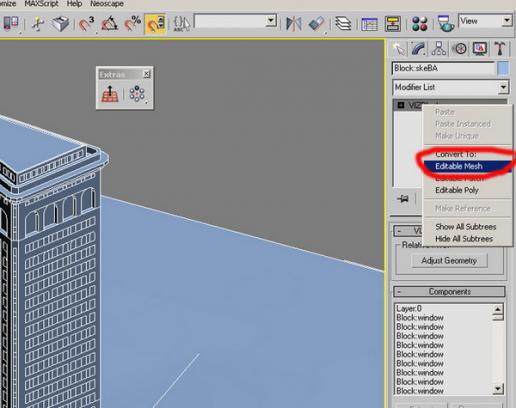Click the Curve Editor toolbar icon

pos(369,24)
